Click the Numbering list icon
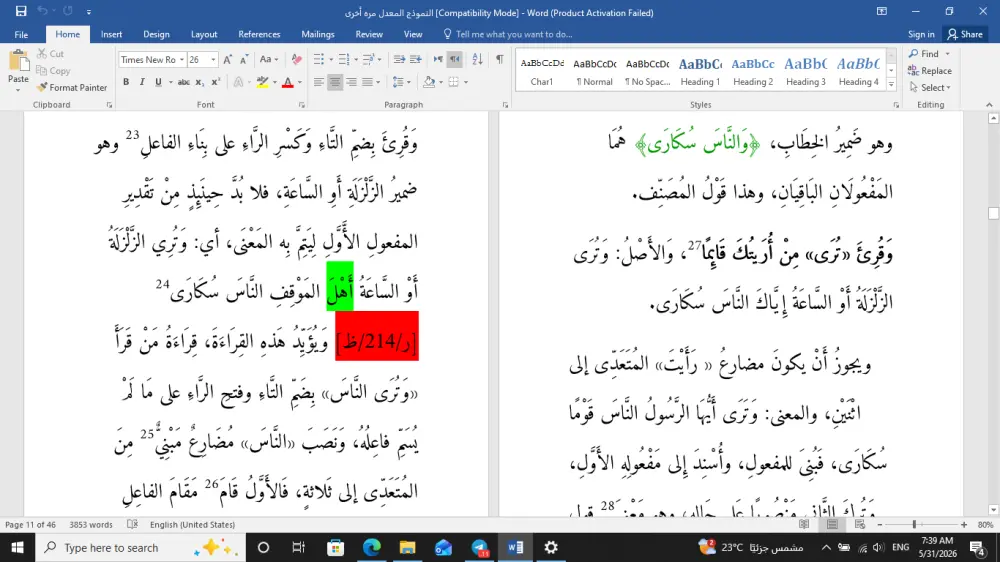Viewport: 1000px width, 562px height. click(x=344, y=59)
